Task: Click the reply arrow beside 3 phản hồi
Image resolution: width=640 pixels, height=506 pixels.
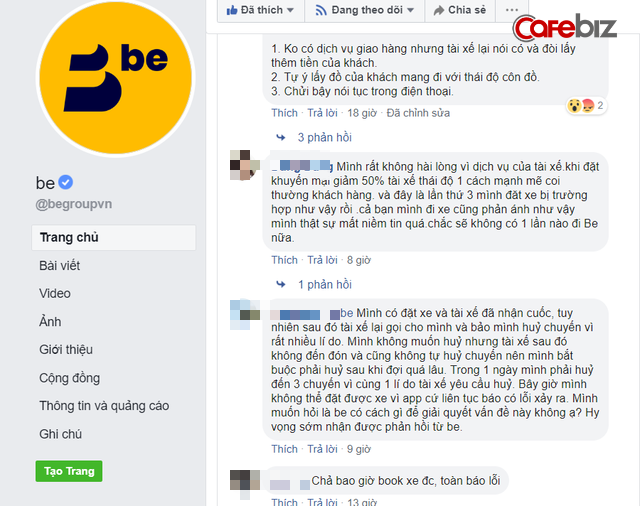Action: click(280, 138)
